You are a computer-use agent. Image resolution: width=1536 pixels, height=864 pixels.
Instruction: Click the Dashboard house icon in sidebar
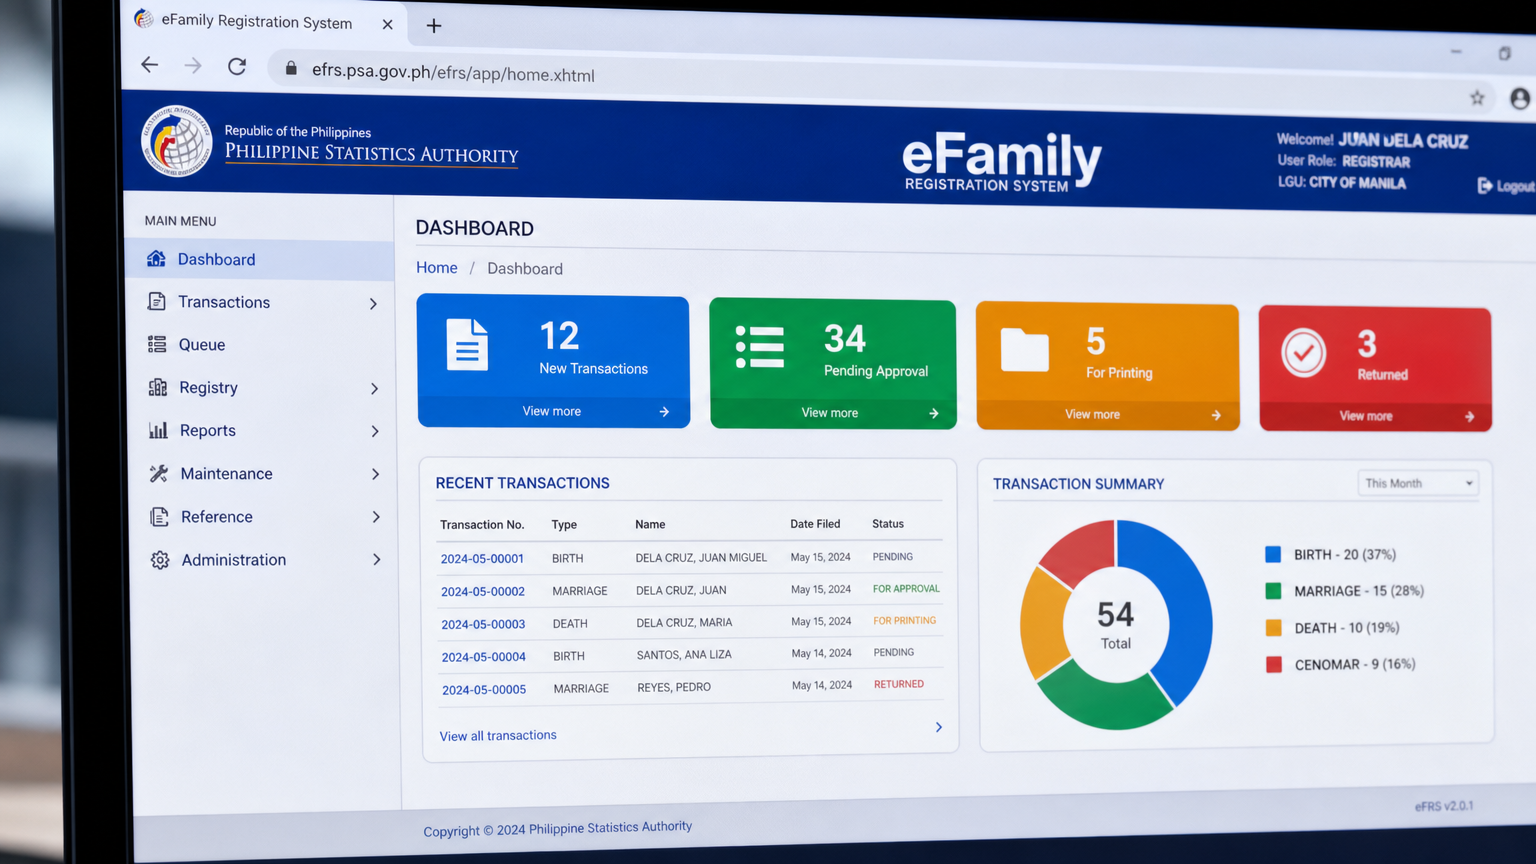point(156,259)
